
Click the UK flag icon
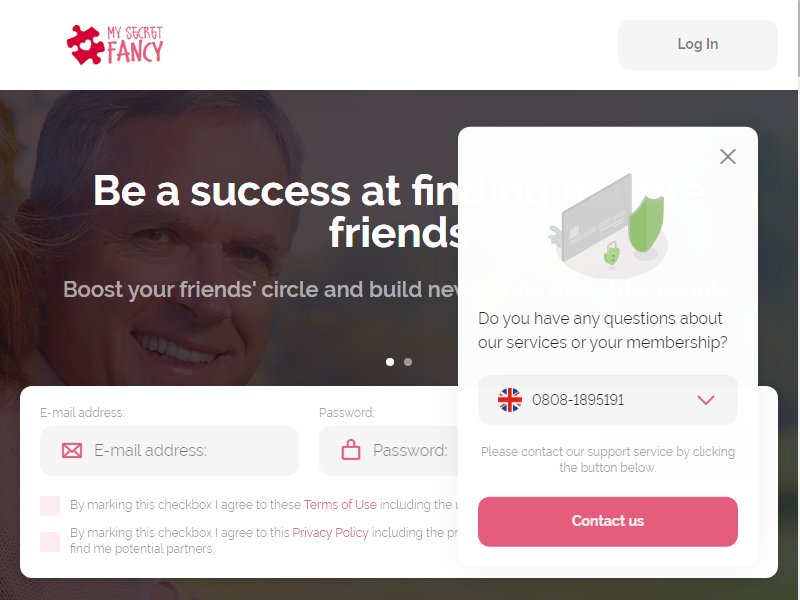click(510, 399)
